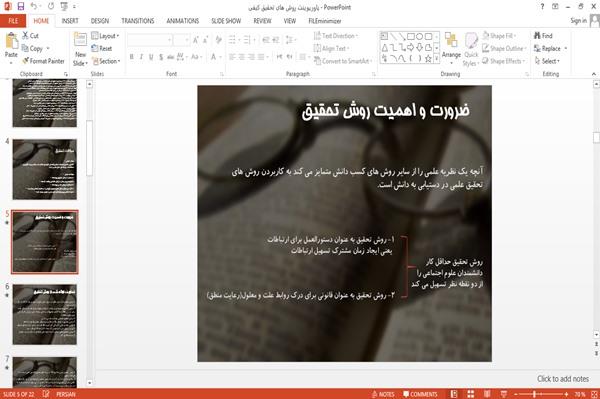Switch to the SLIDE SHOW tab

[x=226, y=21]
